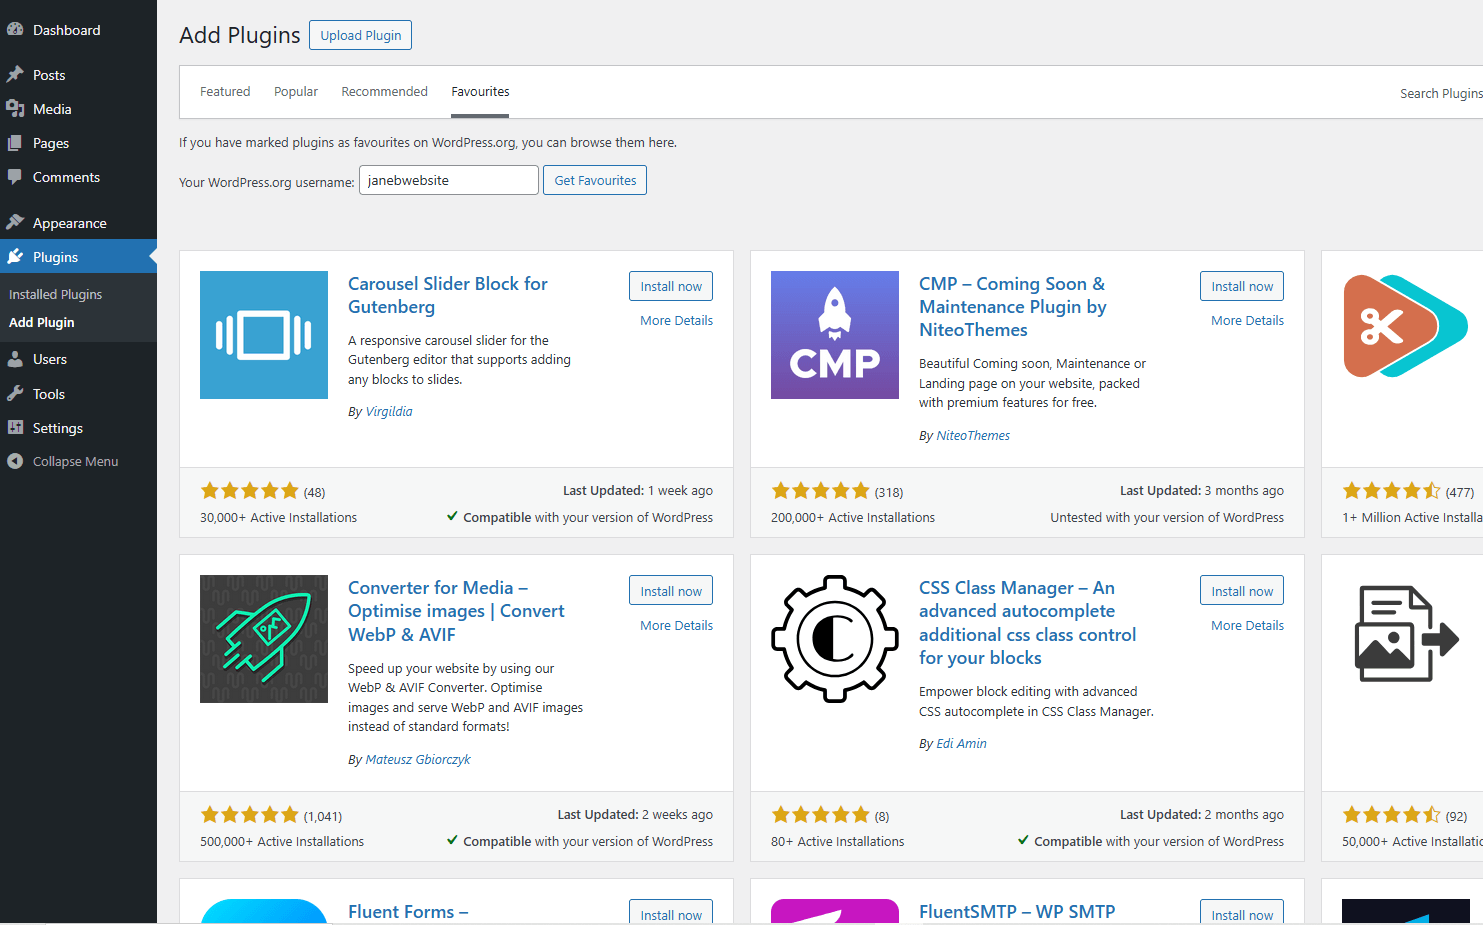
Task: Select the Appearance paintbrush icon
Action: 16,222
